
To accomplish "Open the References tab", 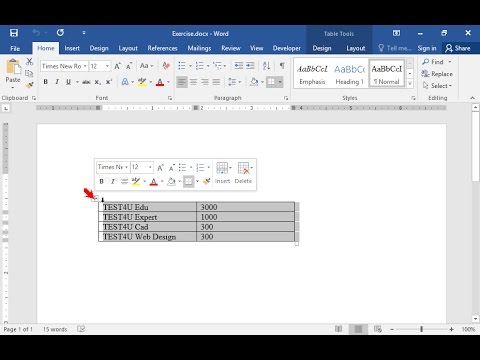I will pyautogui.click(x=162, y=48).
